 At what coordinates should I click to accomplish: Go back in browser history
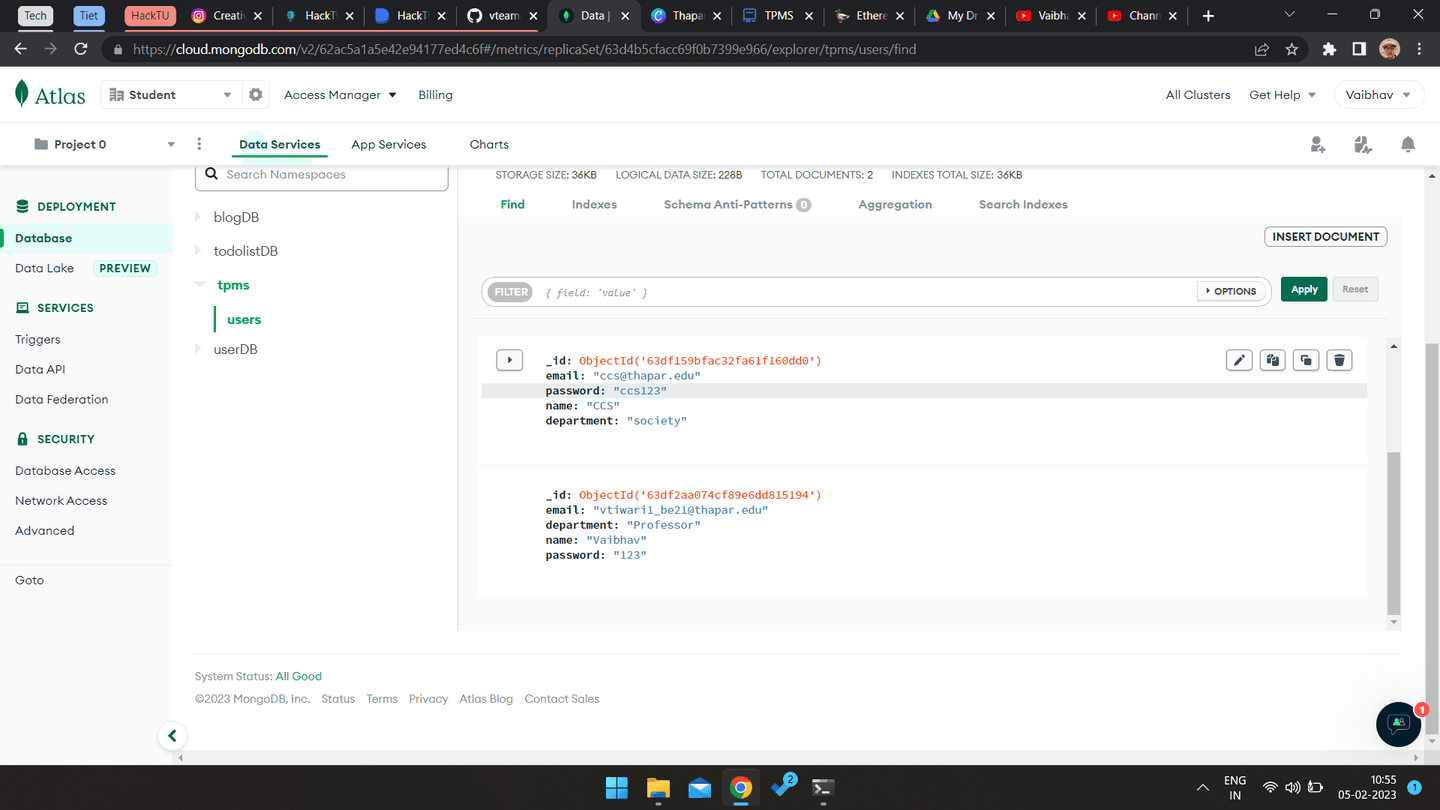click(21, 49)
